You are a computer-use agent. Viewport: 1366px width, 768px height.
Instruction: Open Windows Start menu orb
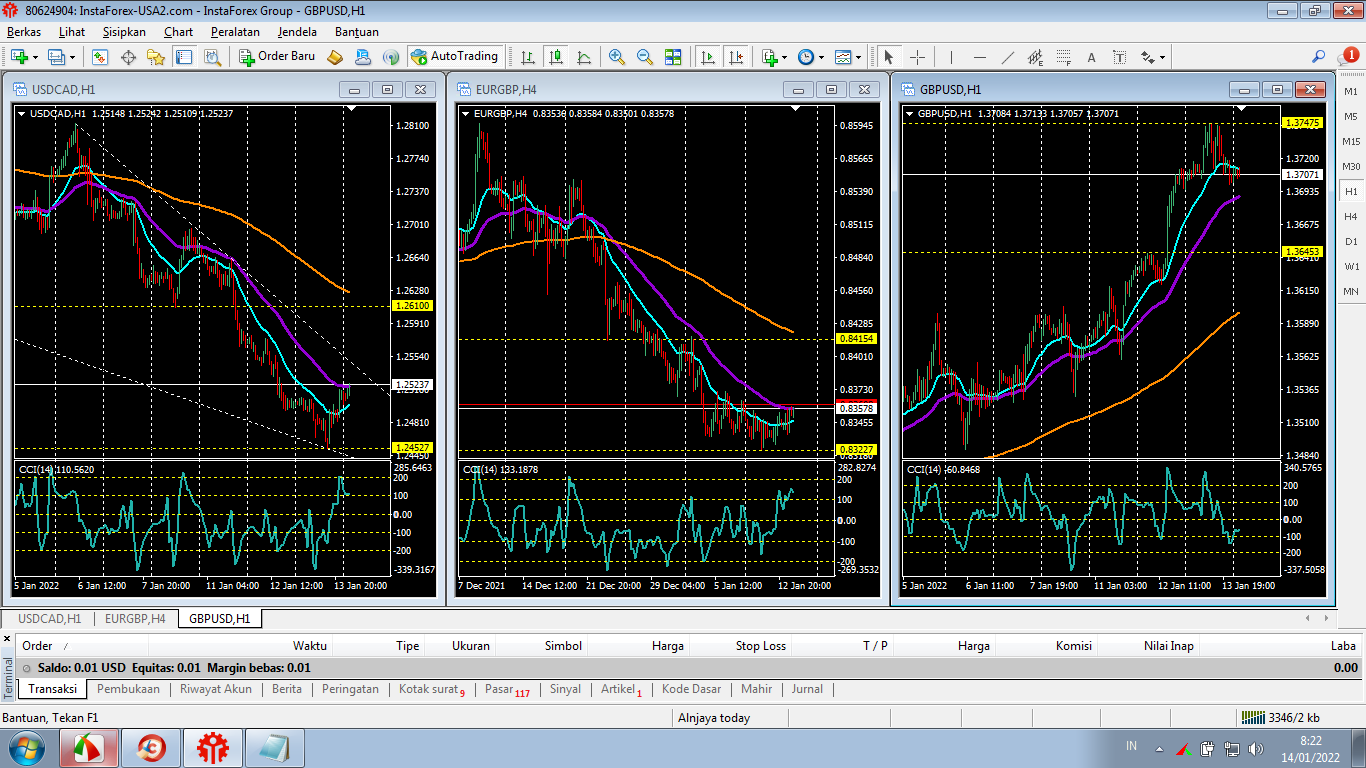point(25,748)
